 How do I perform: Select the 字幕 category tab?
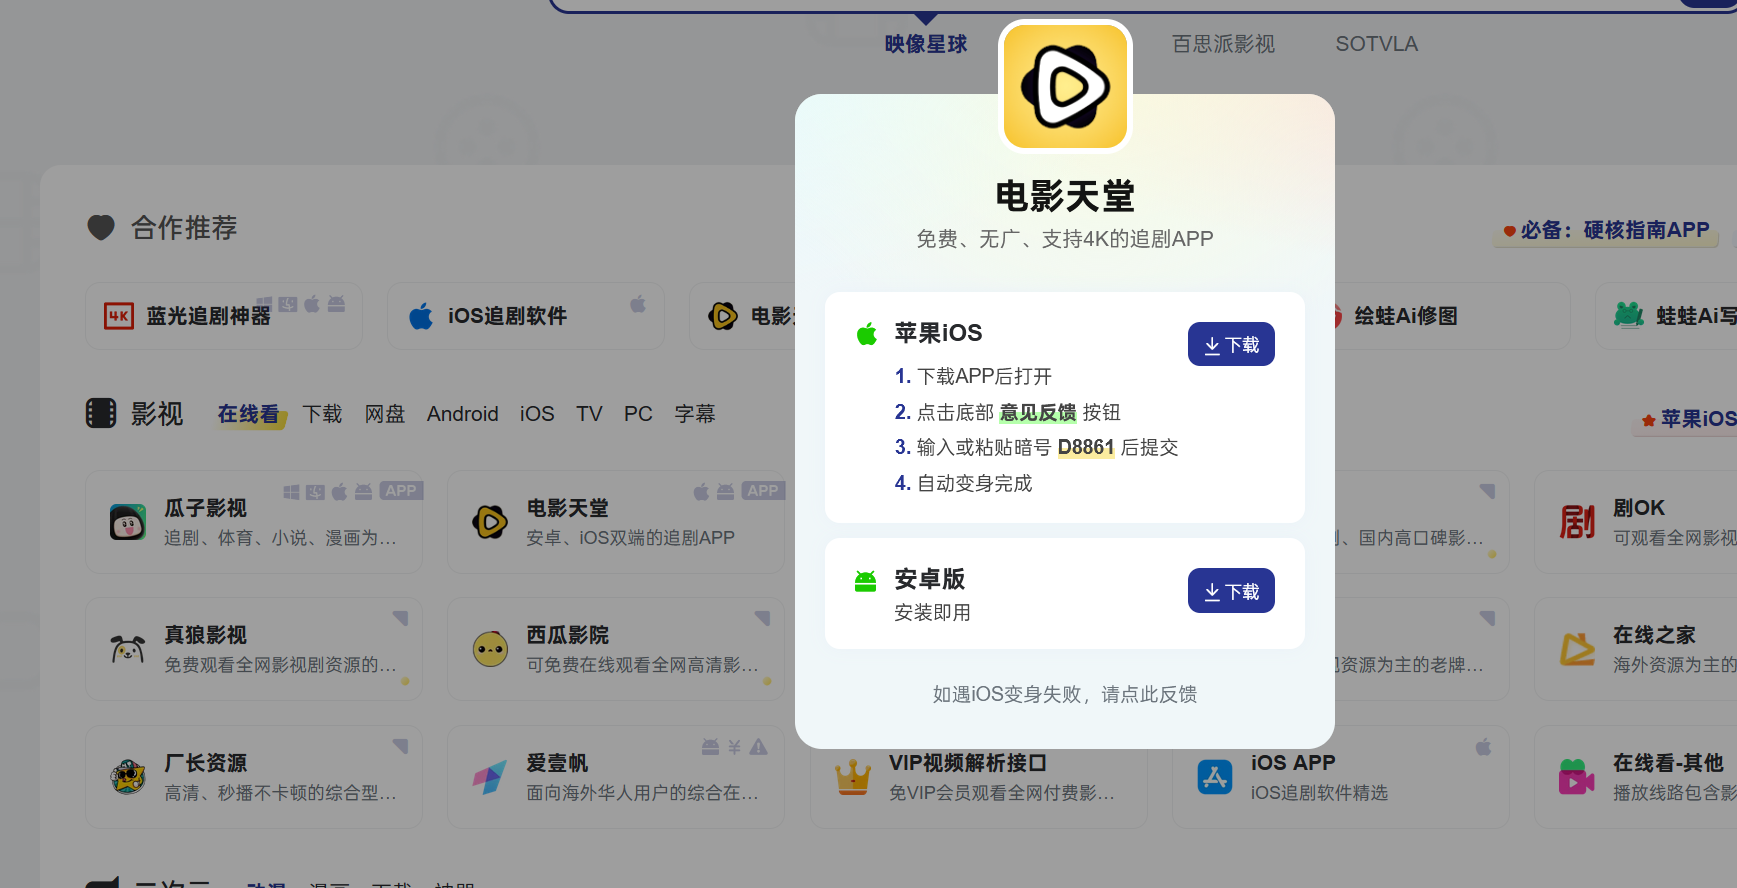click(695, 414)
